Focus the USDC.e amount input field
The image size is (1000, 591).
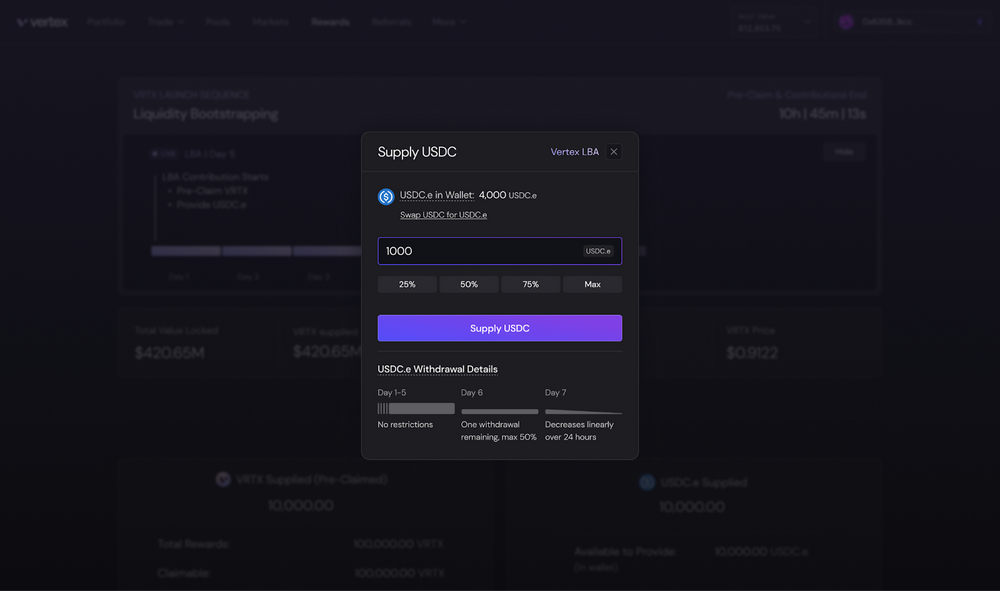pos(480,251)
